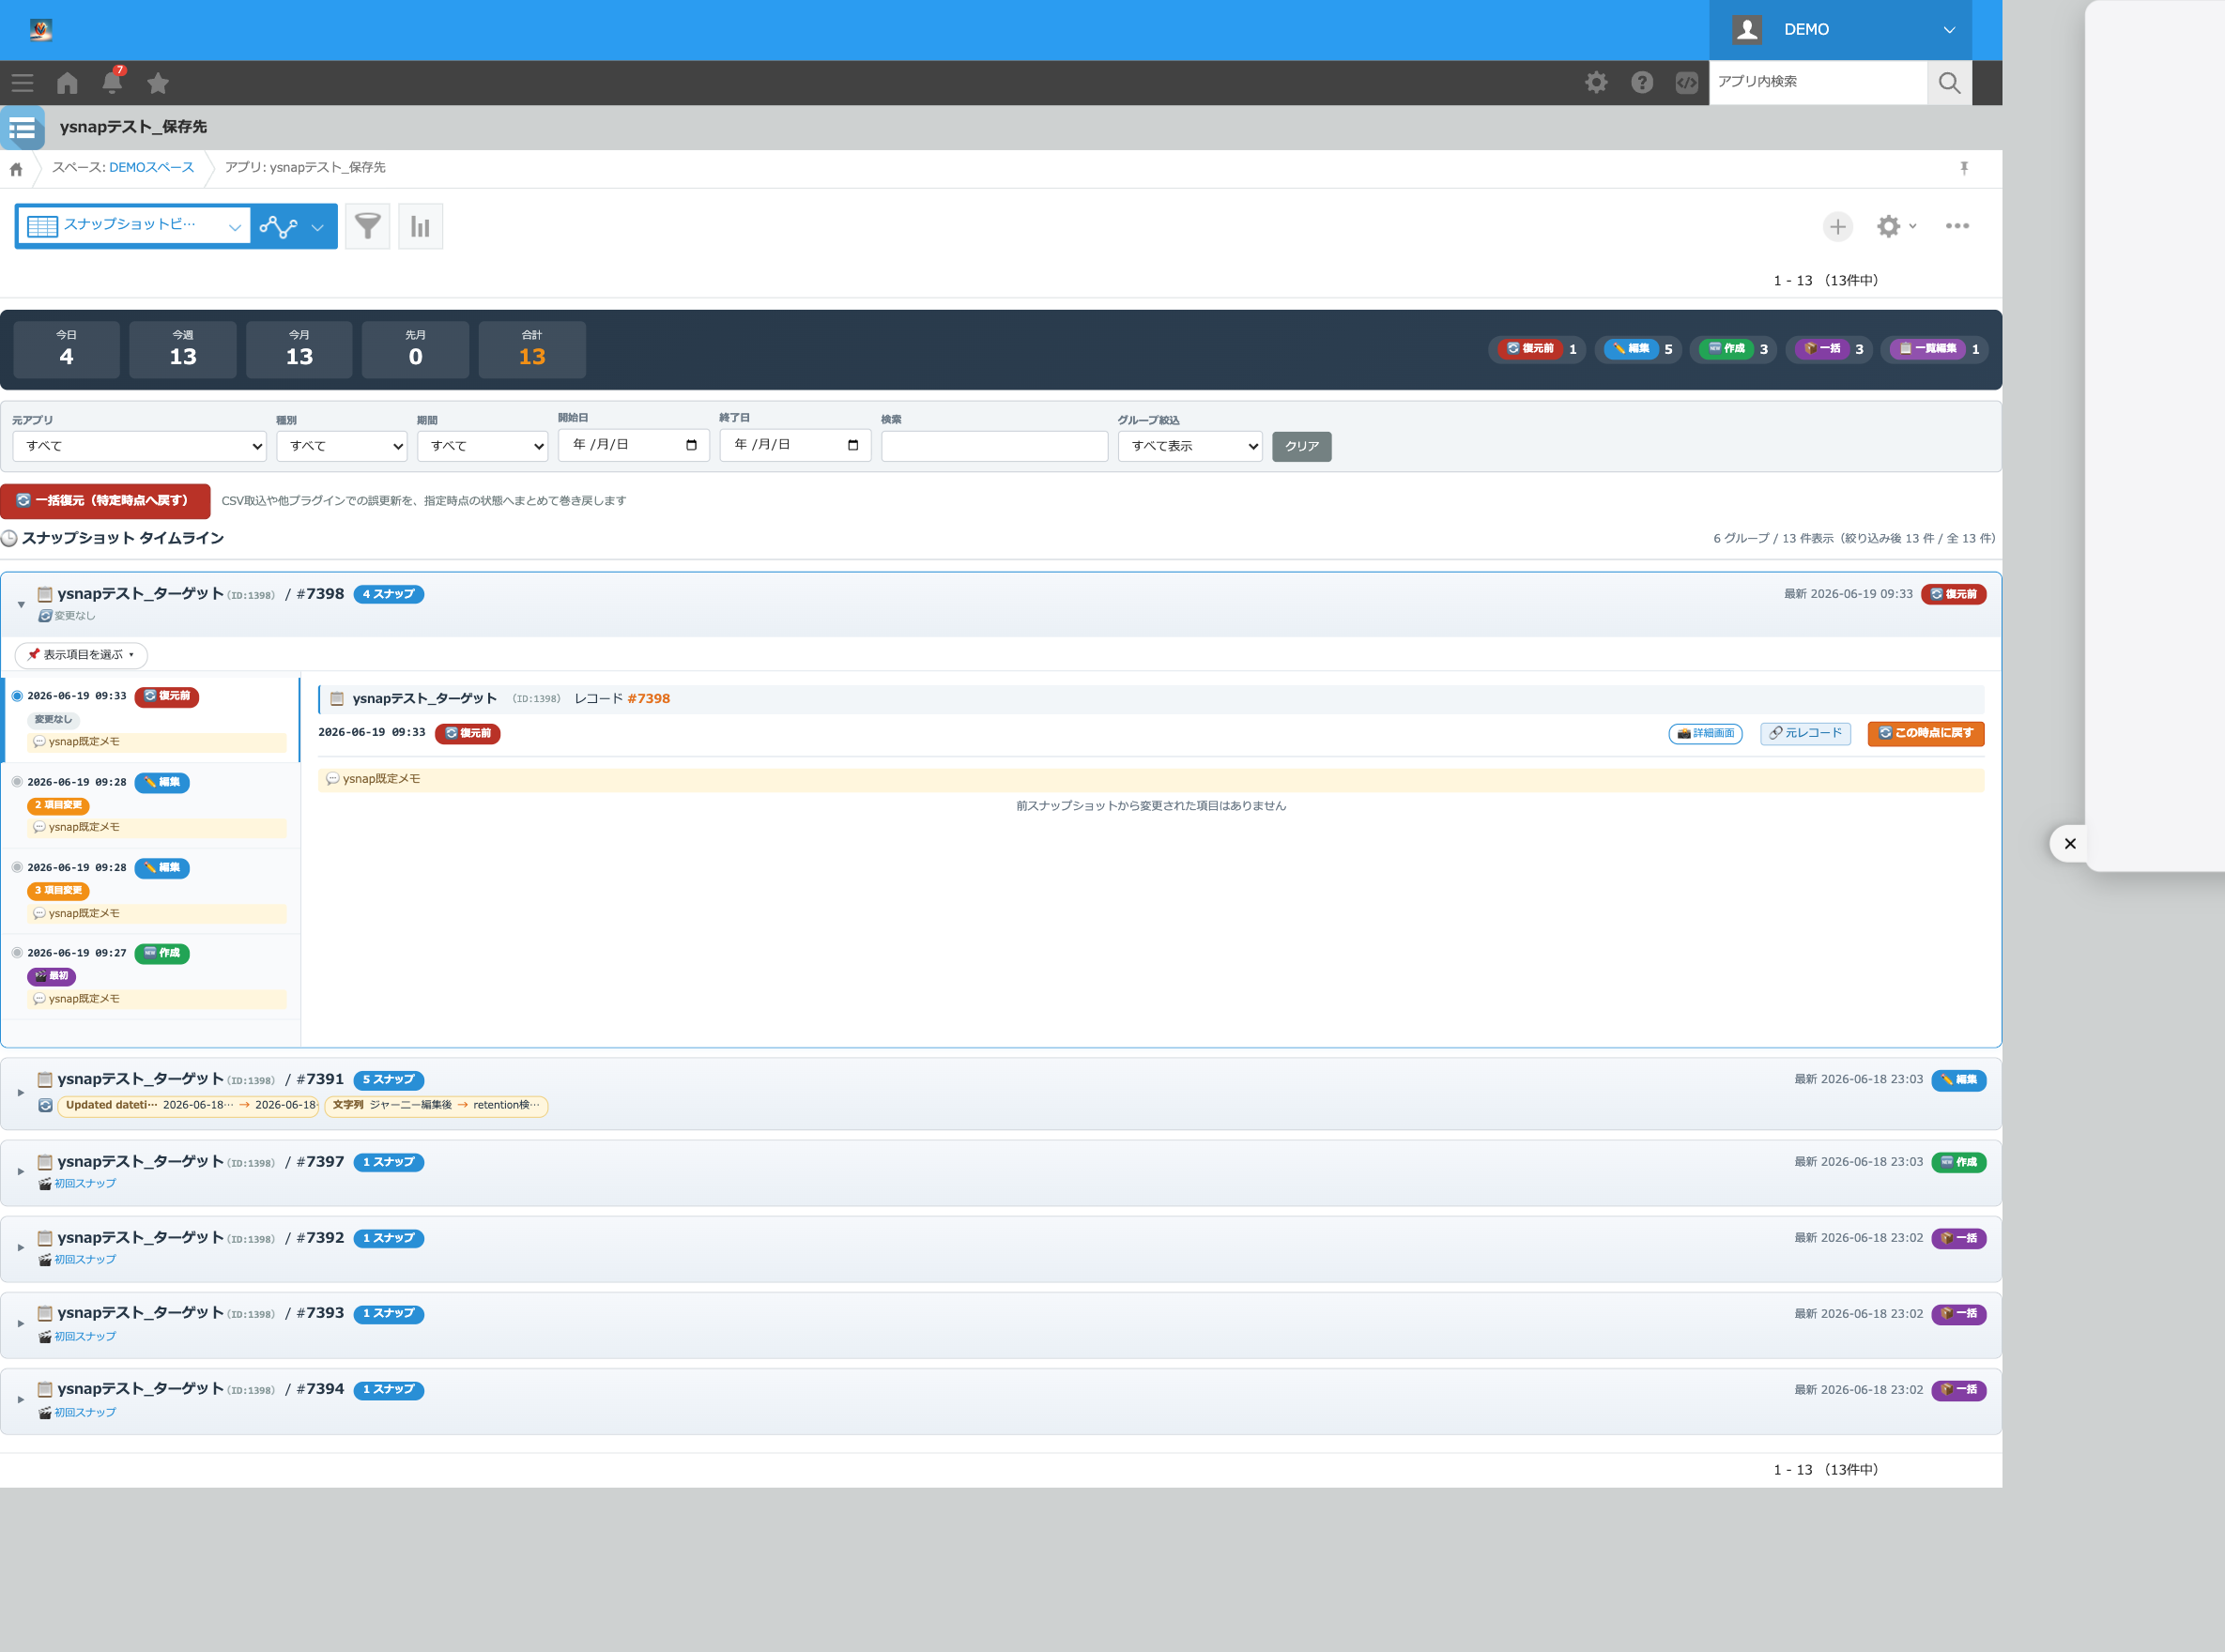Image resolution: width=2225 pixels, height=1652 pixels.
Task: Click the 検索 text input field
Action: point(994,446)
